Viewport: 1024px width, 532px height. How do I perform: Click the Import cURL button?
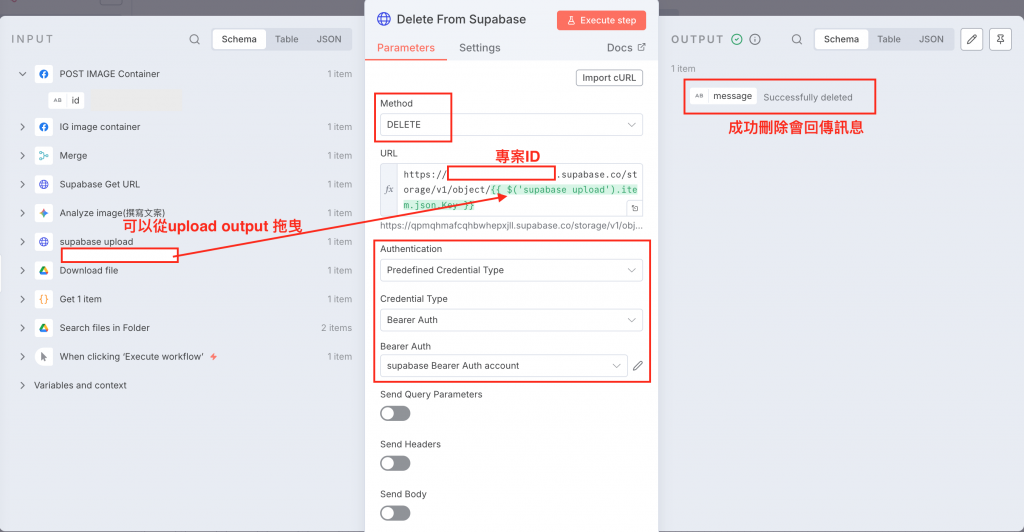(609, 78)
